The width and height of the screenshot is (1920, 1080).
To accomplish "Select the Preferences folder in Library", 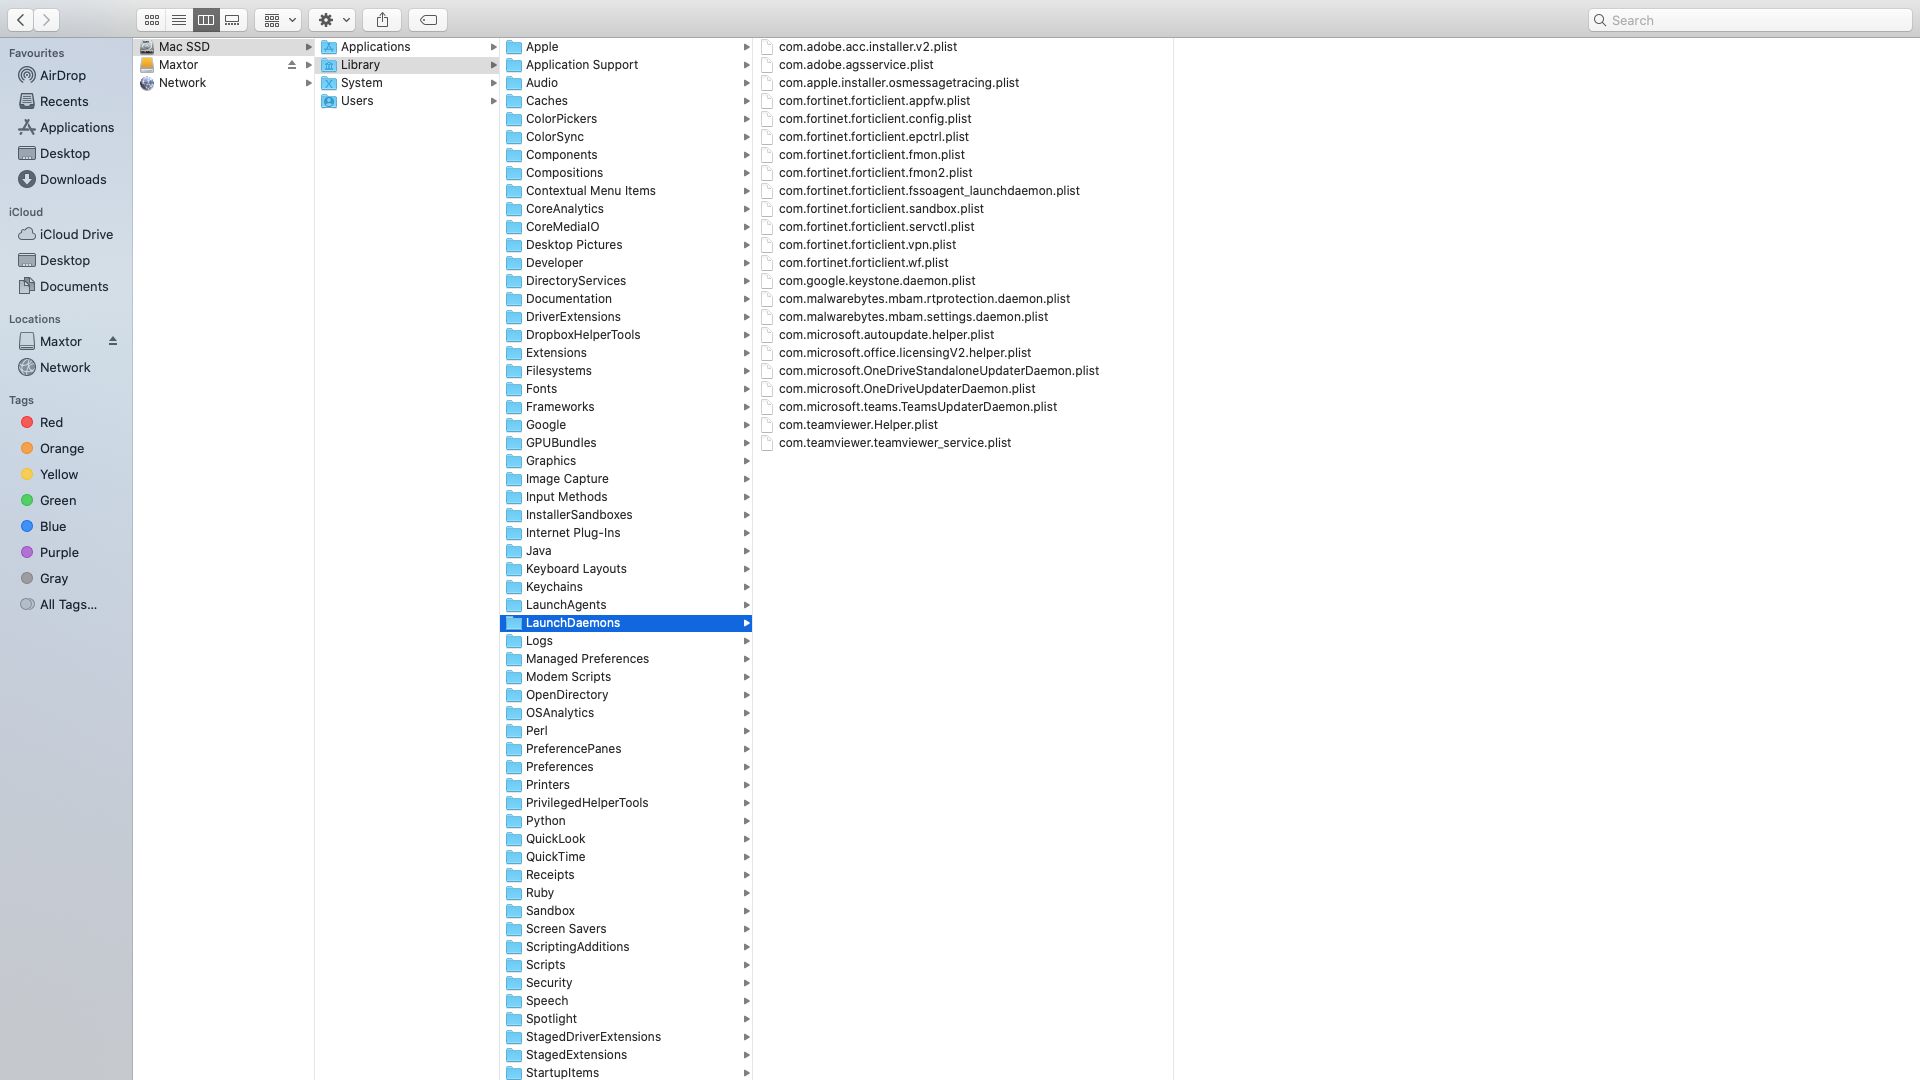I will point(559,767).
